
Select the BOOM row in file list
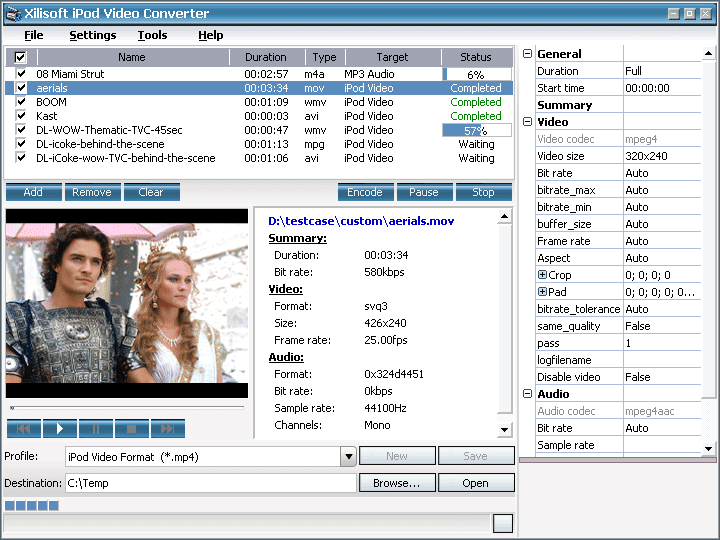pyautogui.click(x=259, y=102)
